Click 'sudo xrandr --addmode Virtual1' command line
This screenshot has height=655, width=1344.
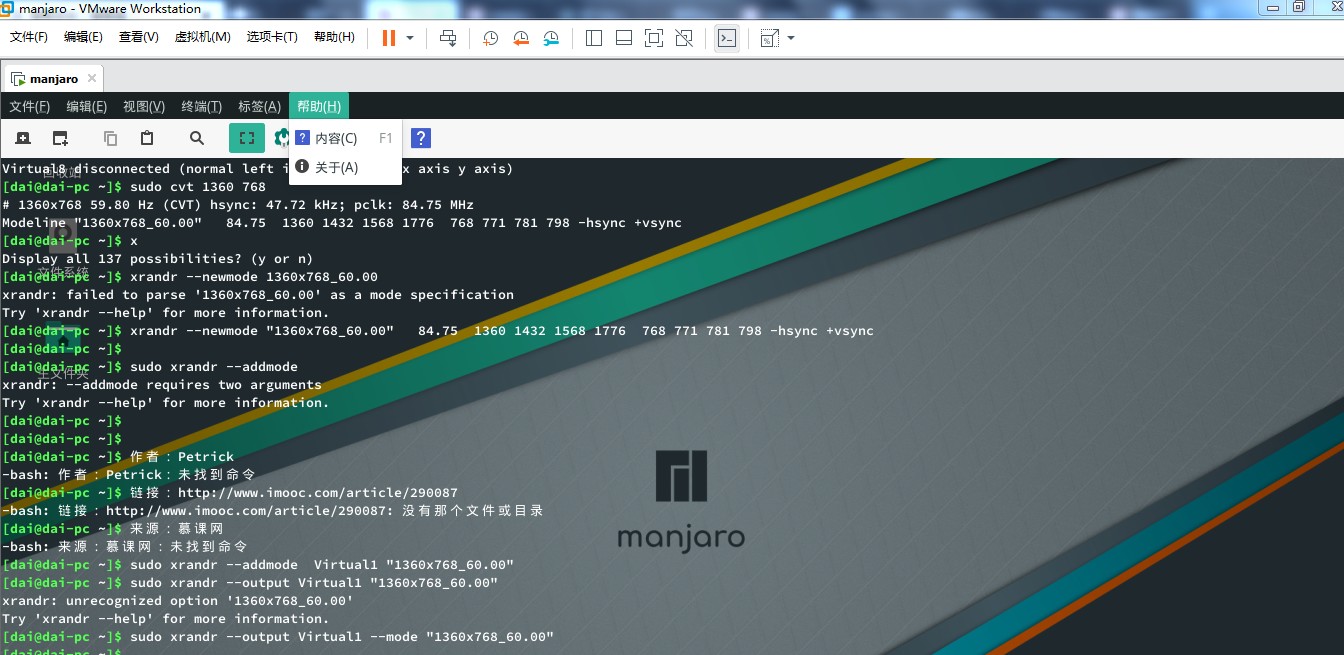click(258, 565)
